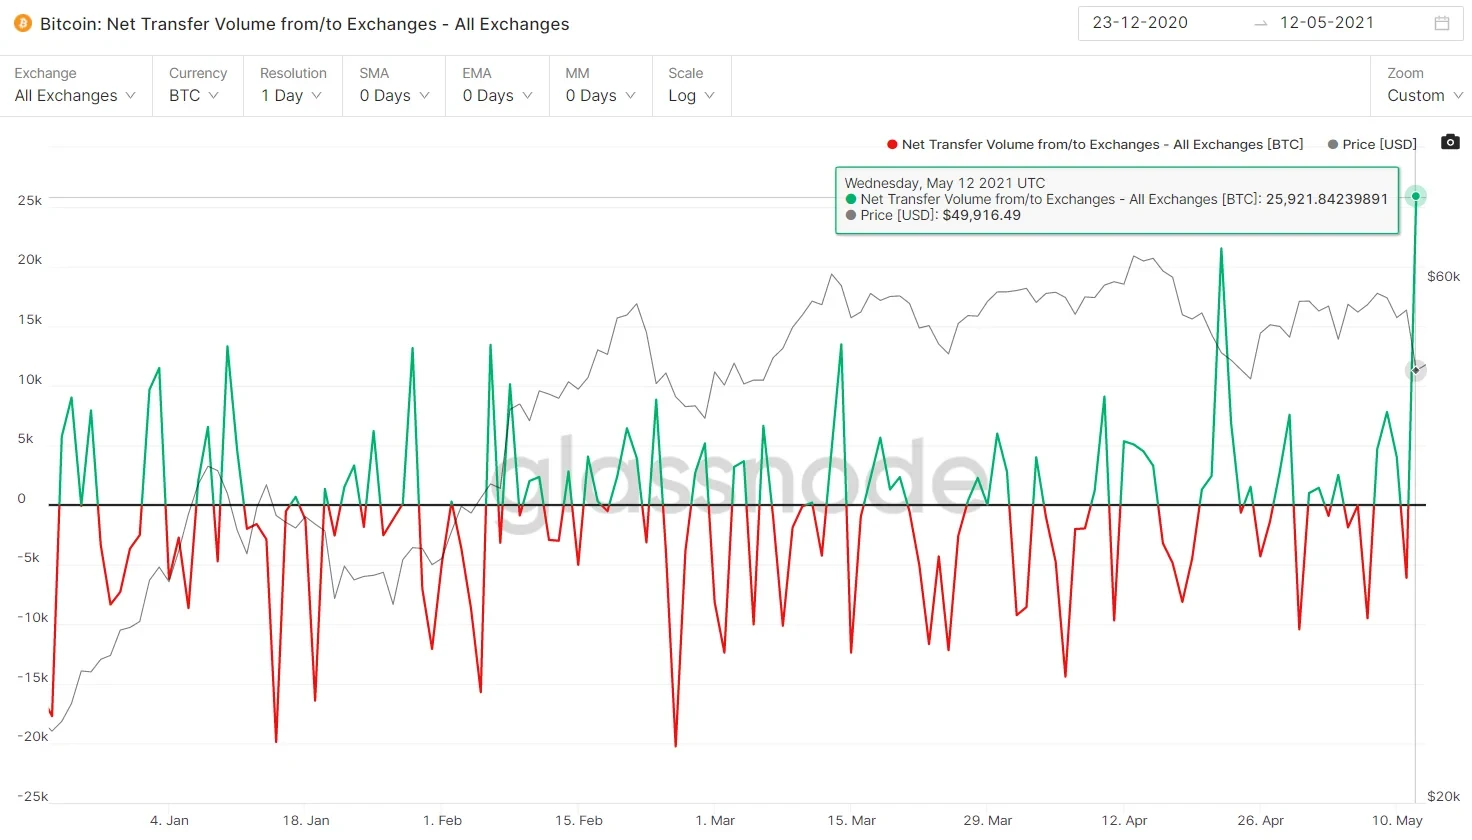Screen dimensions: 1472x840
Task: Change the Scale dropdown from Log
Action: 690,95
